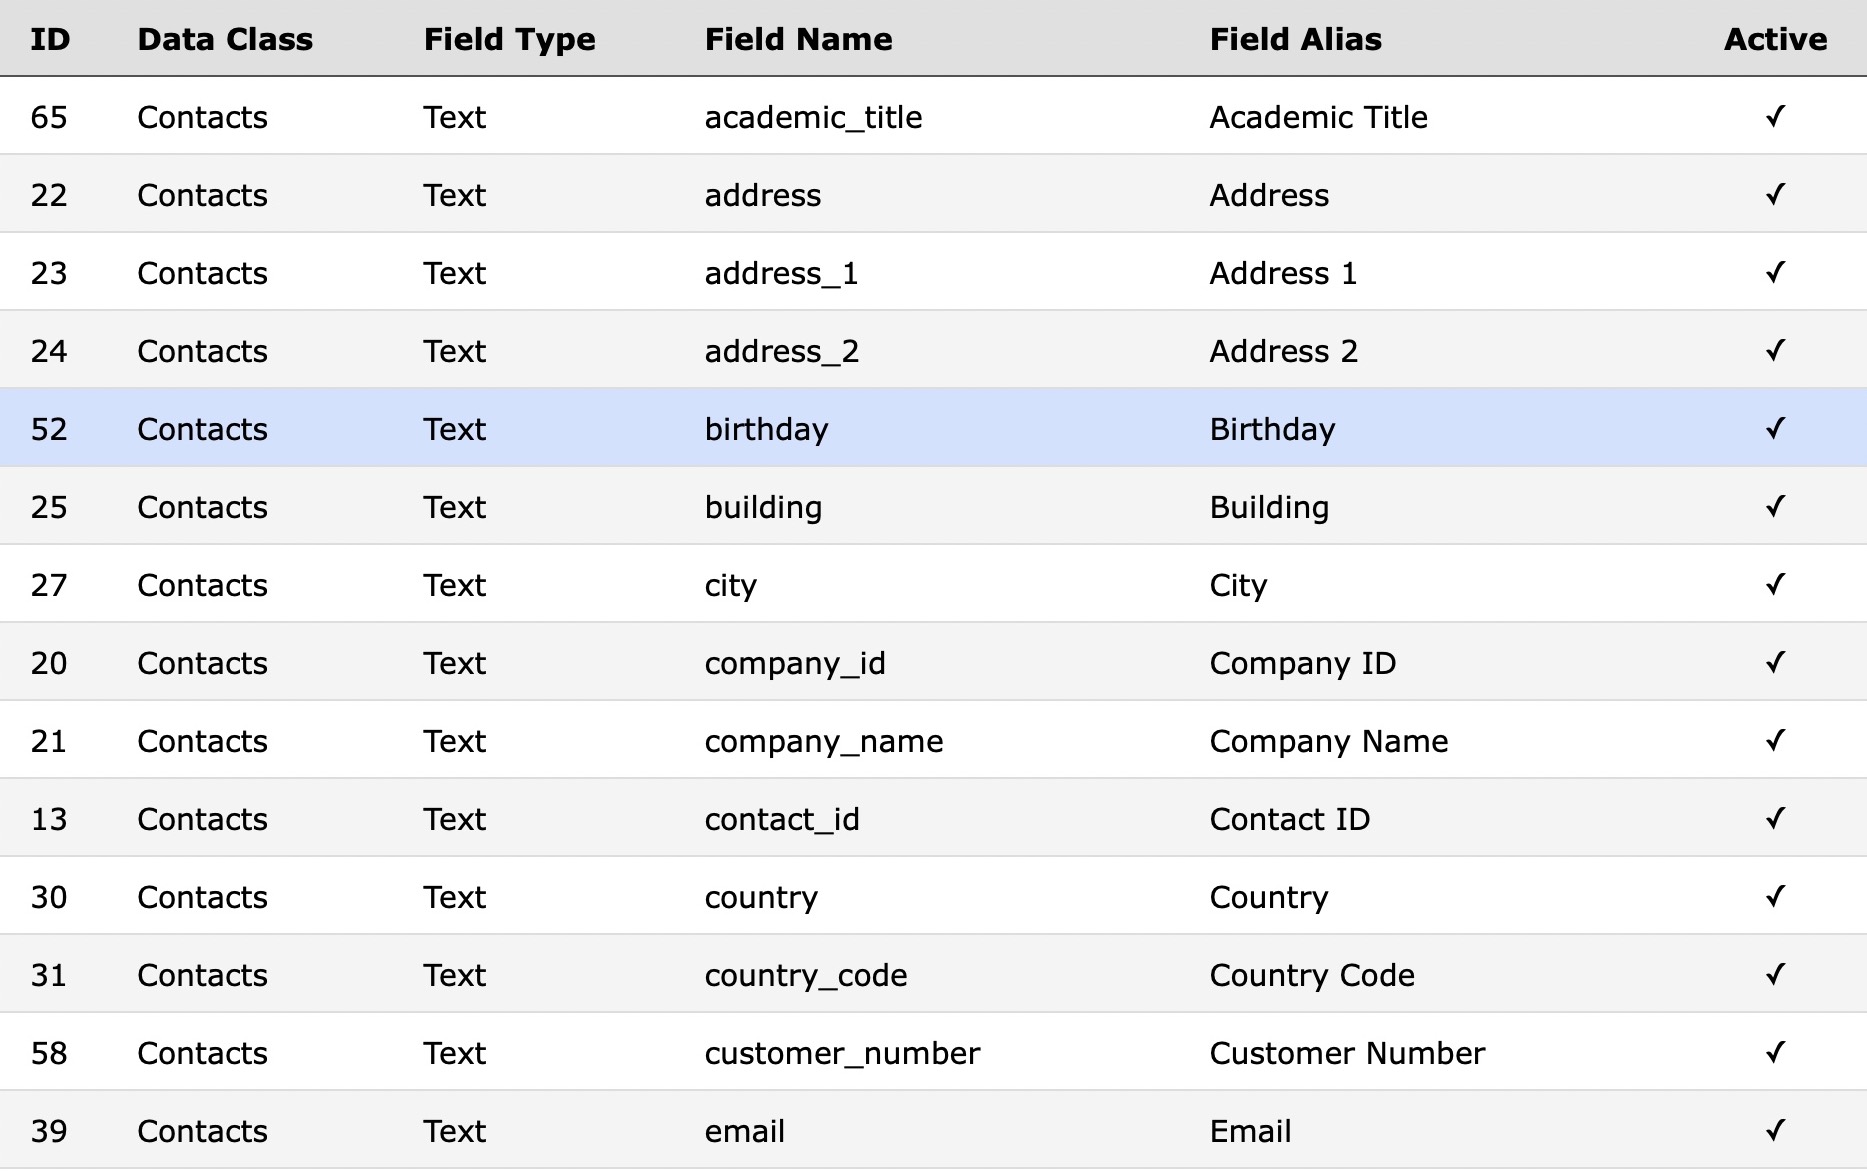Click the Field Type column header
The height and width of the screenshot is (1171, 1867).
509,39
